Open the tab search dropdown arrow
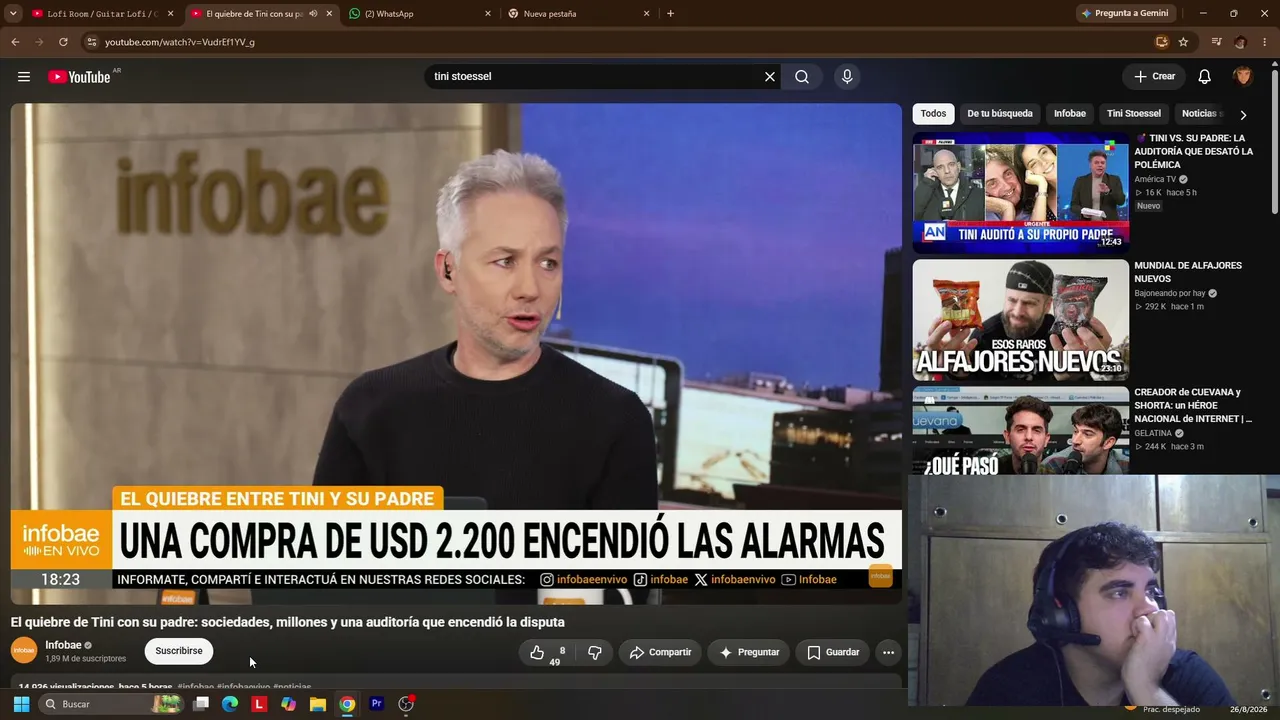The width and height of the screenshot is (1280, 720). pos(13,14)
